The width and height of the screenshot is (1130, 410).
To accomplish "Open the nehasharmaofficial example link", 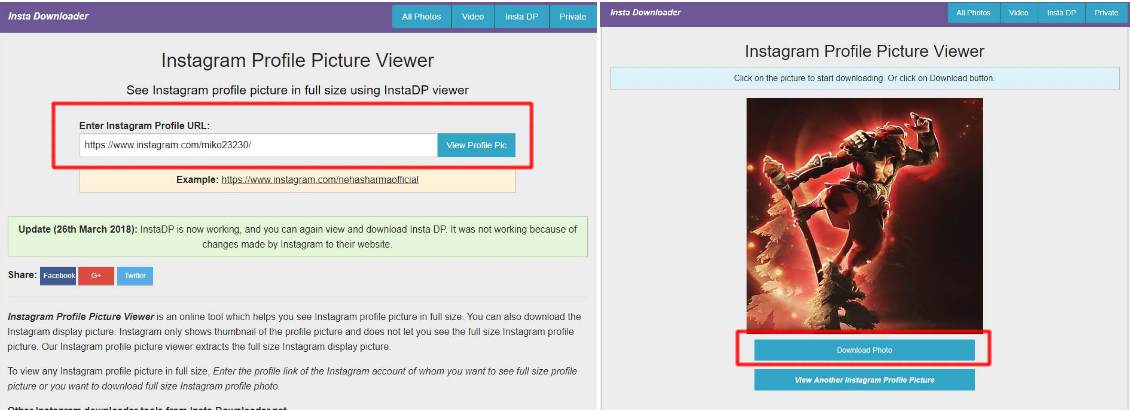I will click(x=320, y=179).
